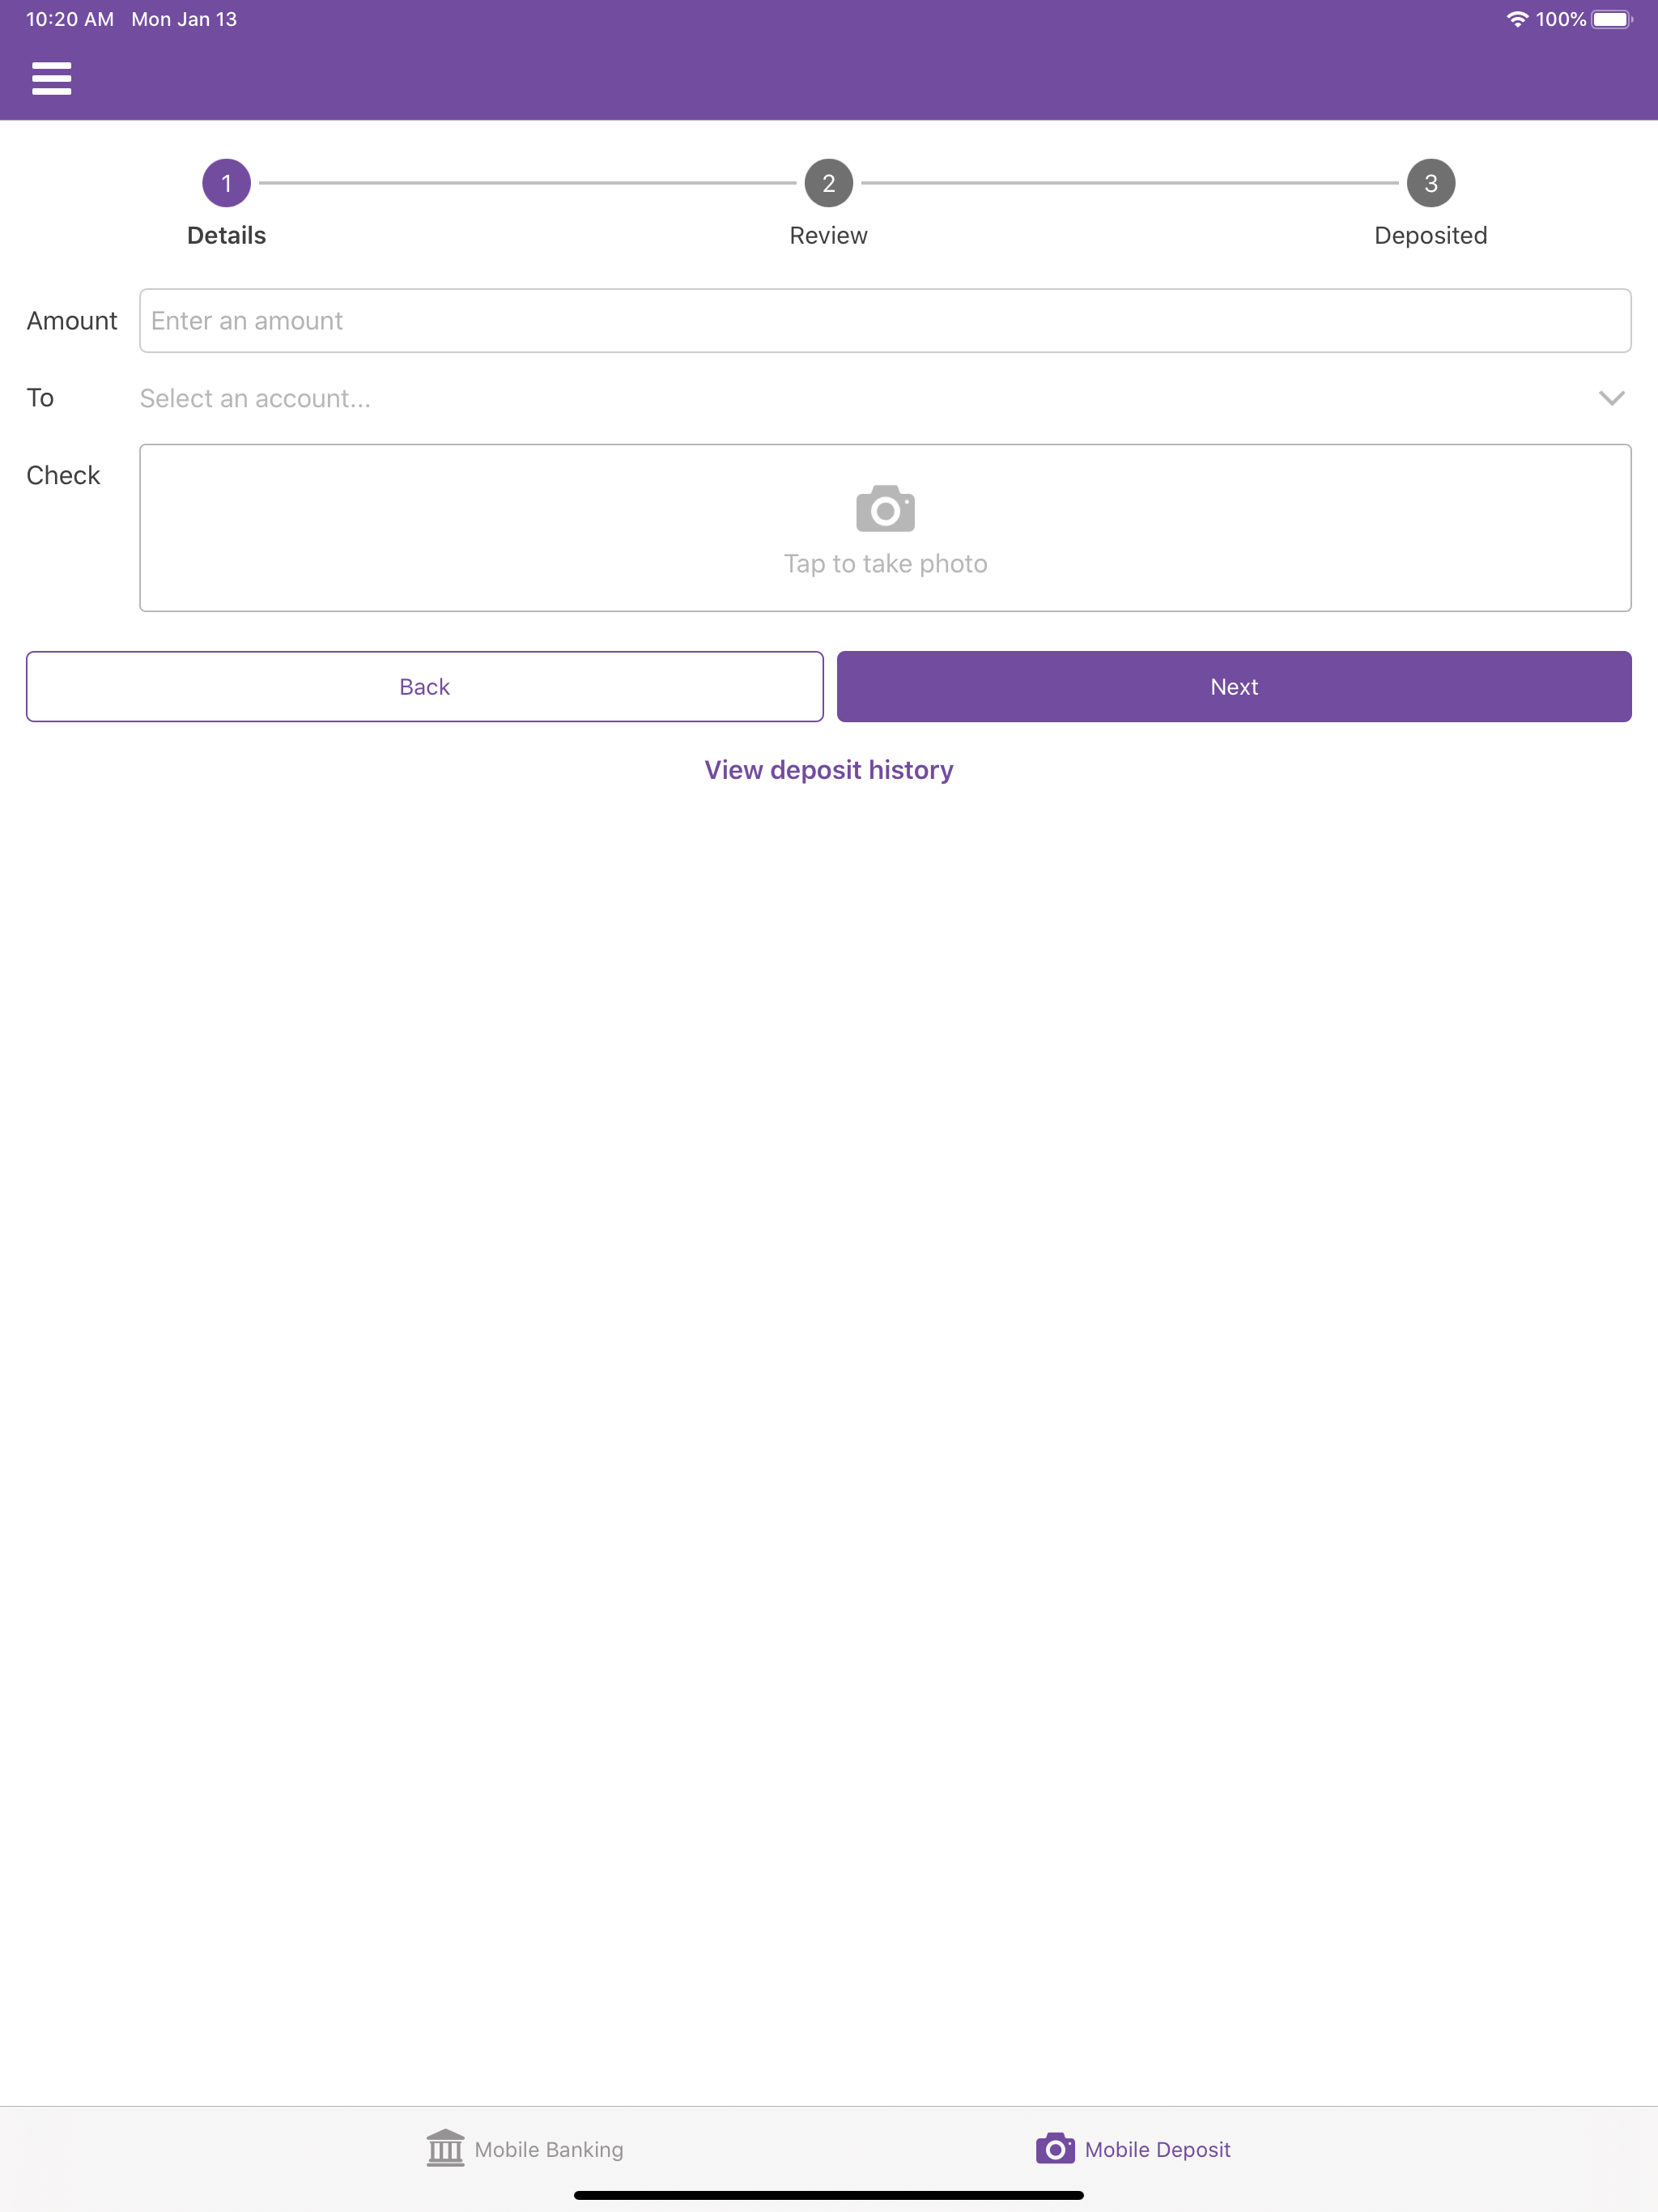Focus the Enter an amount field
This screenshot has width=1658, height=2212.
point(885,321)
